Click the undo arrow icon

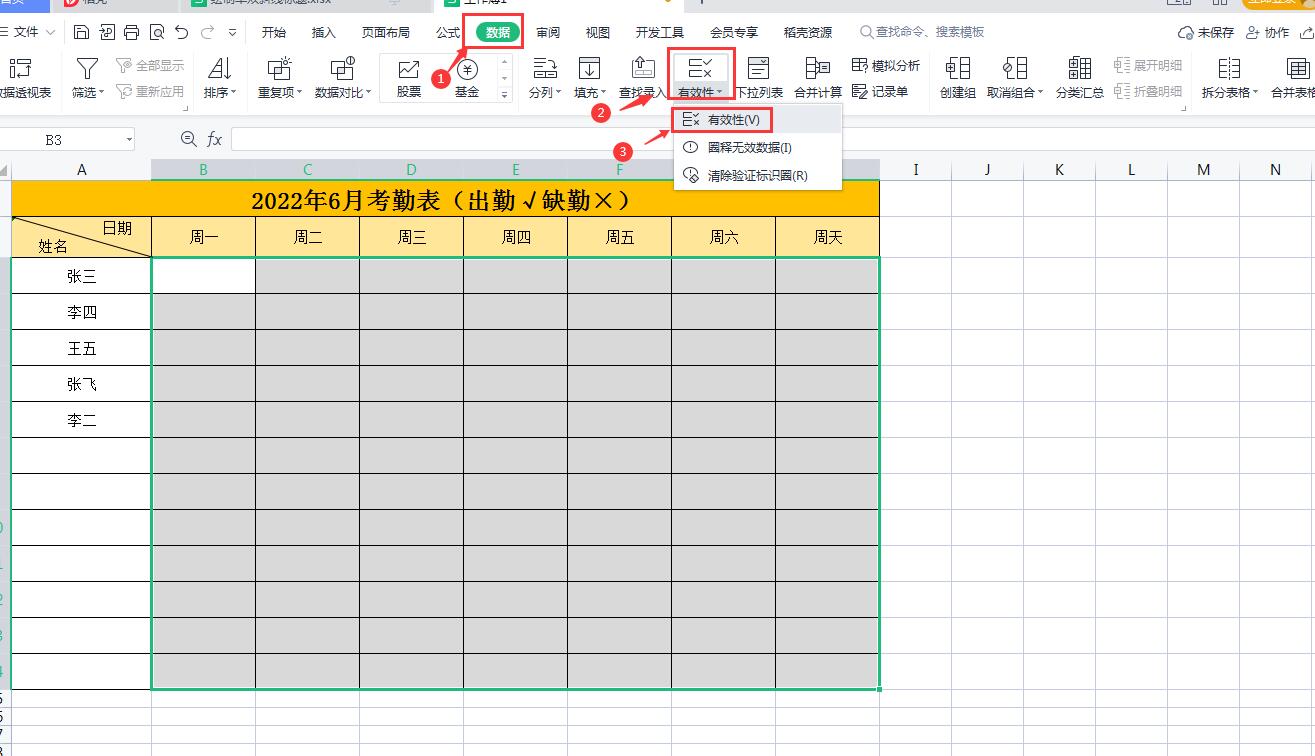[181, 33]
